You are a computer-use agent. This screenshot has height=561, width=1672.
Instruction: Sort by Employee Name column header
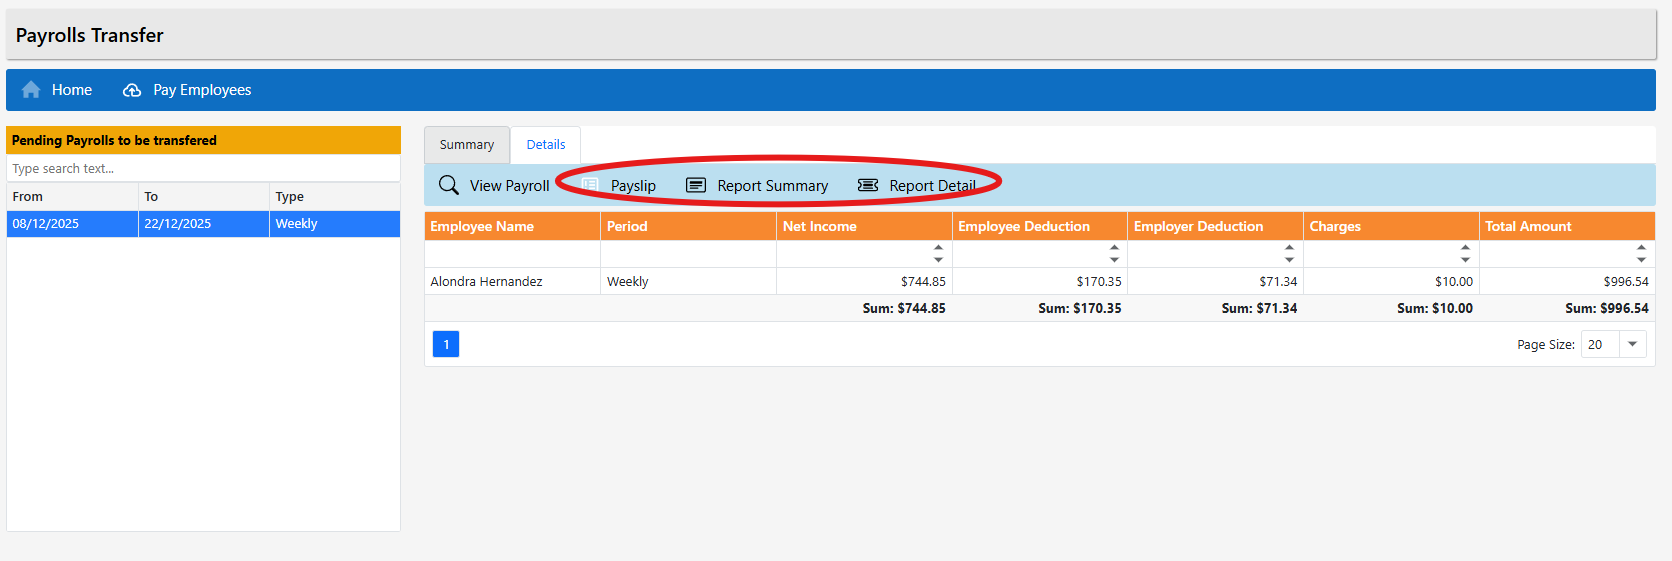point(512,226)
